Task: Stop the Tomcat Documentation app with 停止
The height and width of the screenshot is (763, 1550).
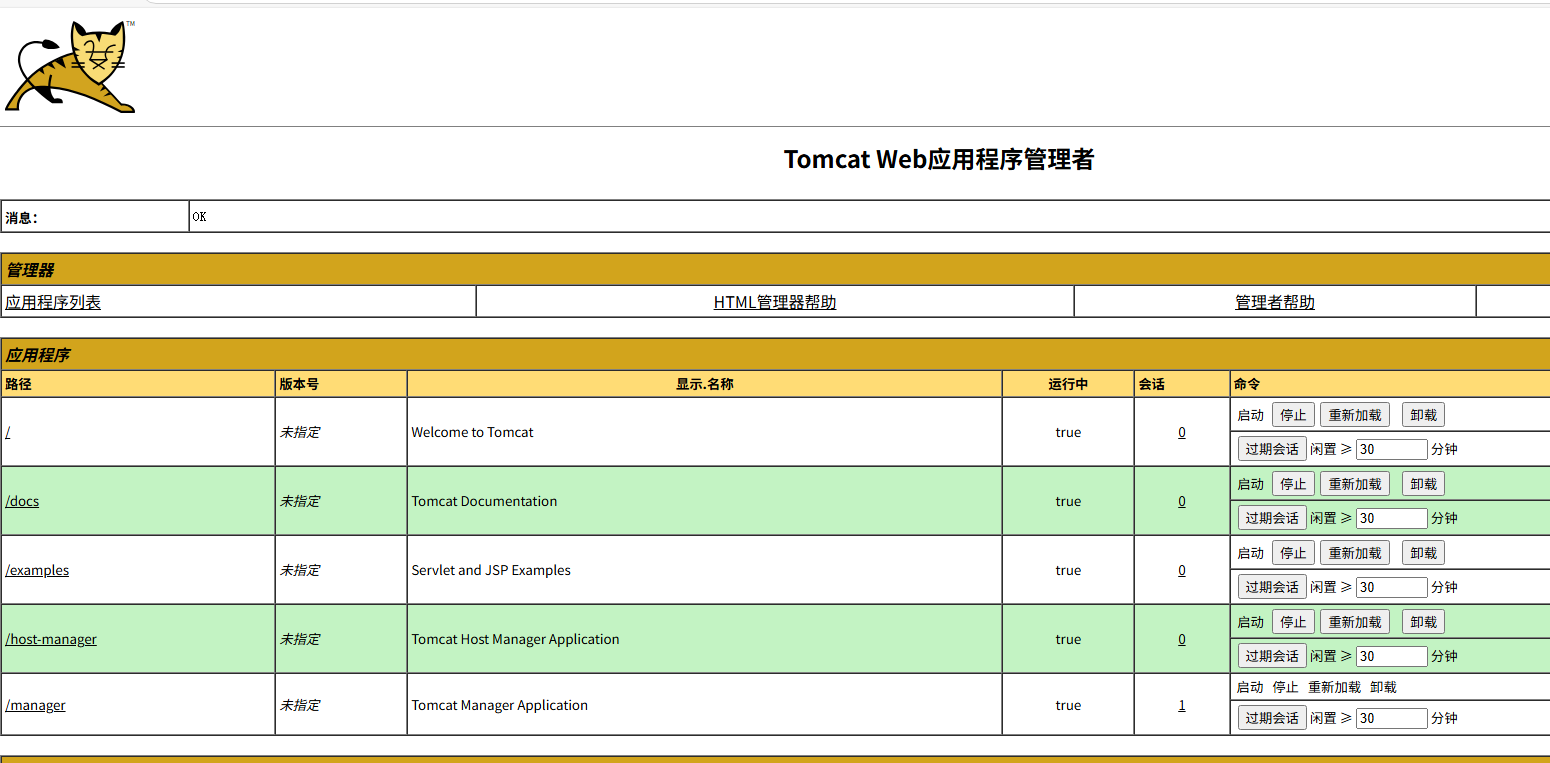Action: (1293, 484)
